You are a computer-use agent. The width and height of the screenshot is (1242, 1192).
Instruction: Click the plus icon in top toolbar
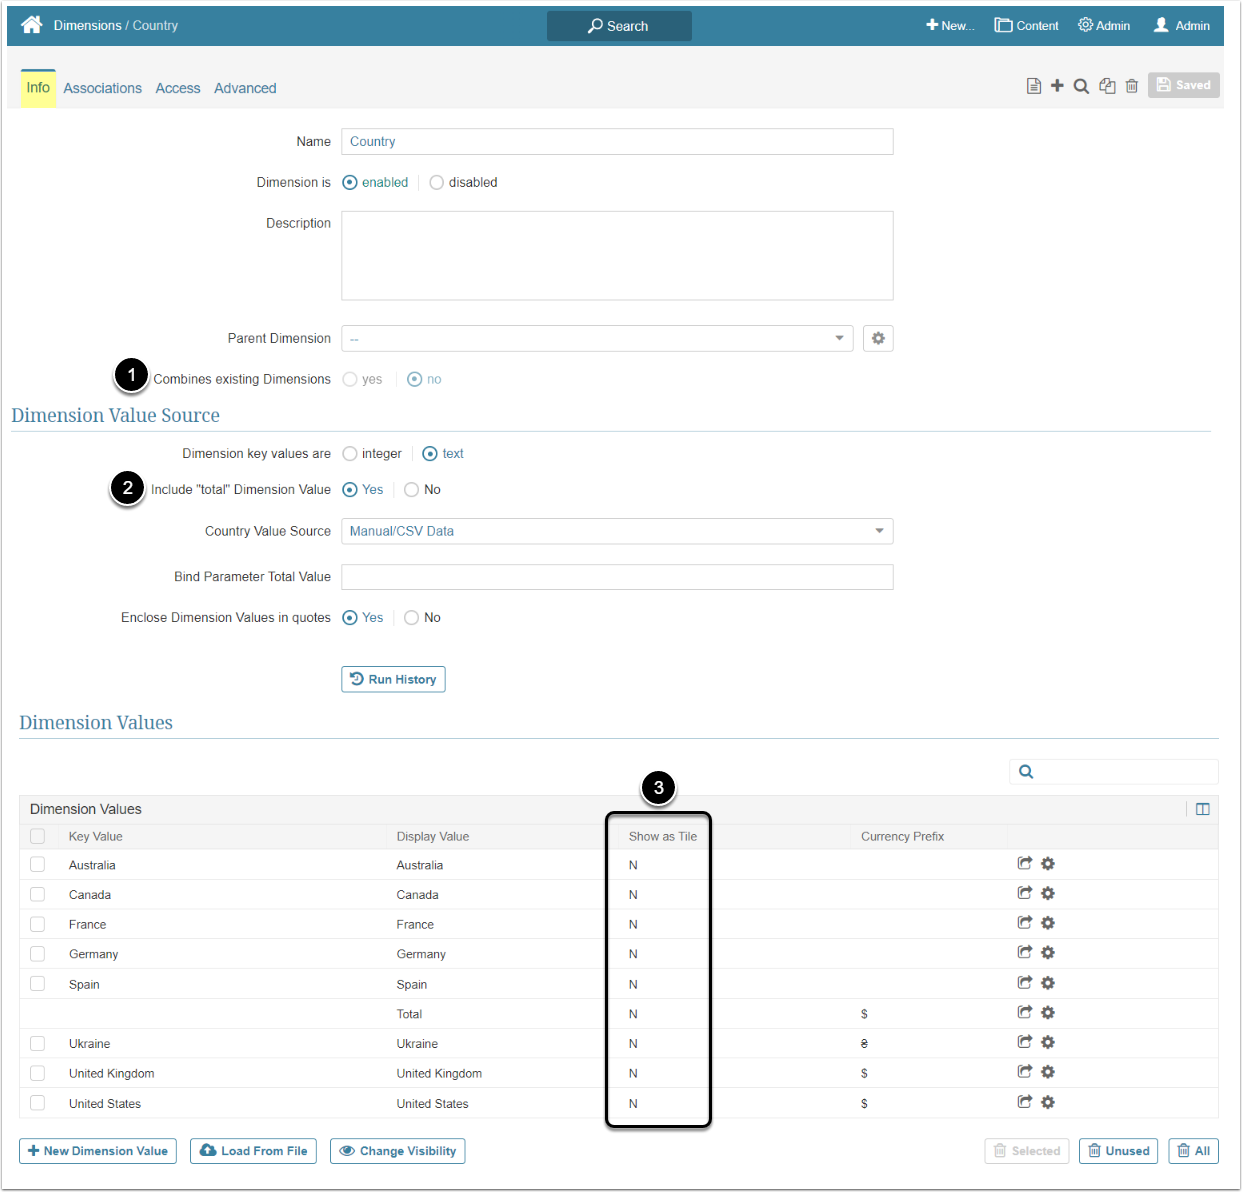[1057, 86]
